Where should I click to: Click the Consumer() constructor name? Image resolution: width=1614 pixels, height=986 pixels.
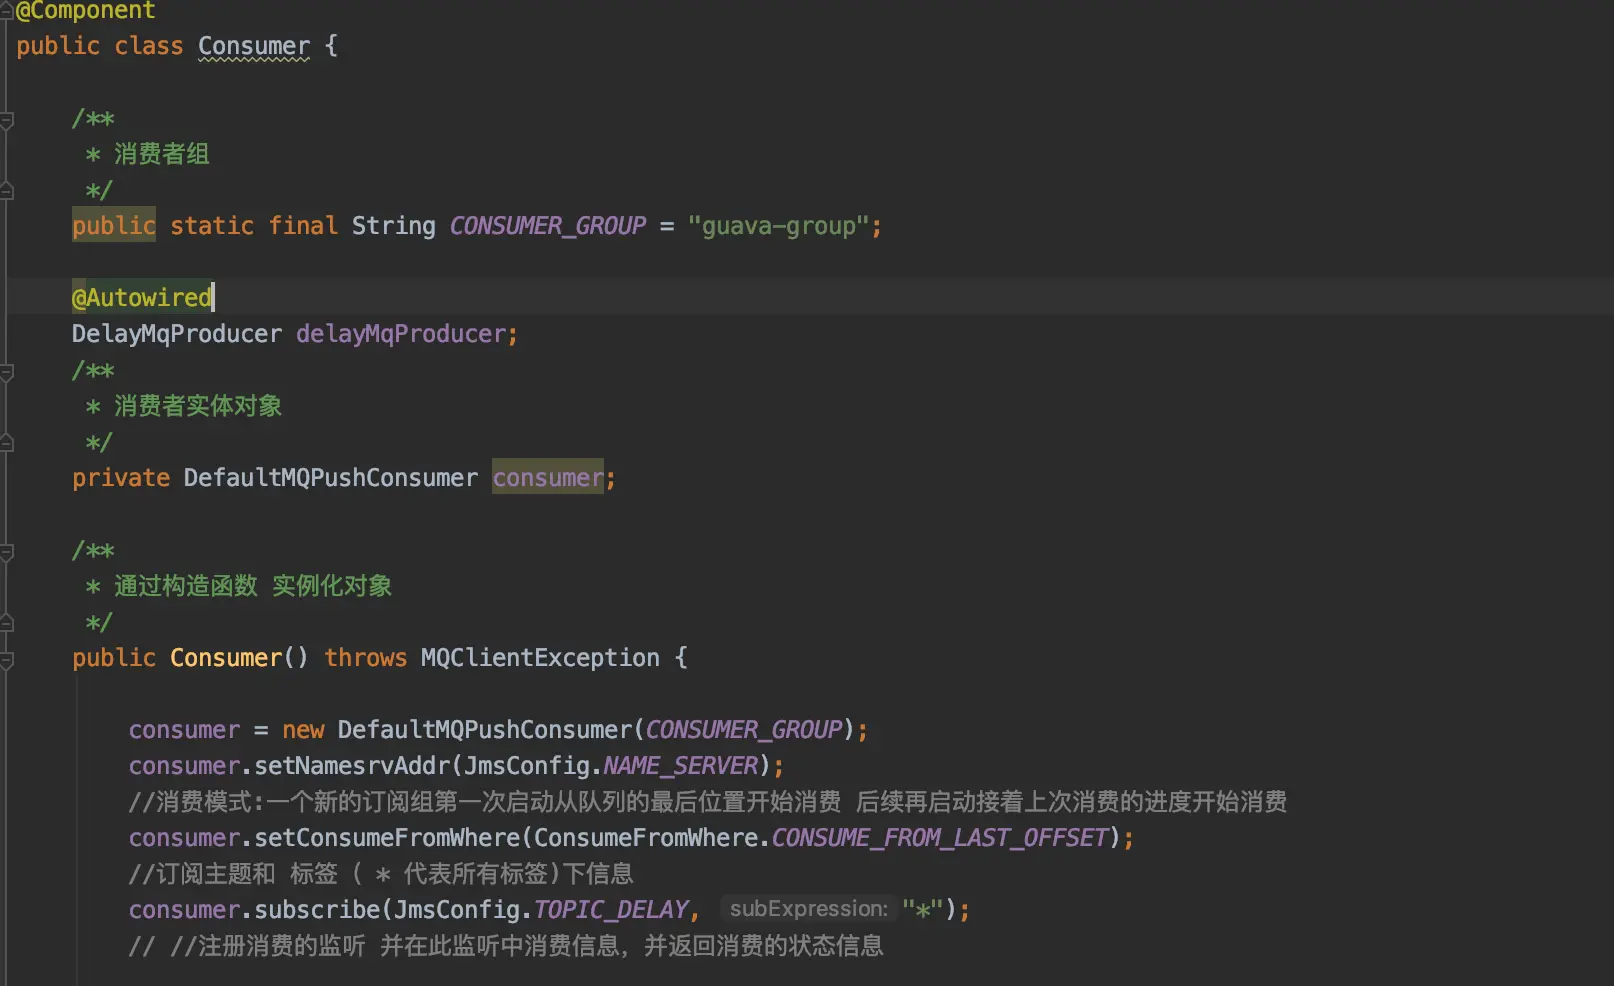(226, 658)
